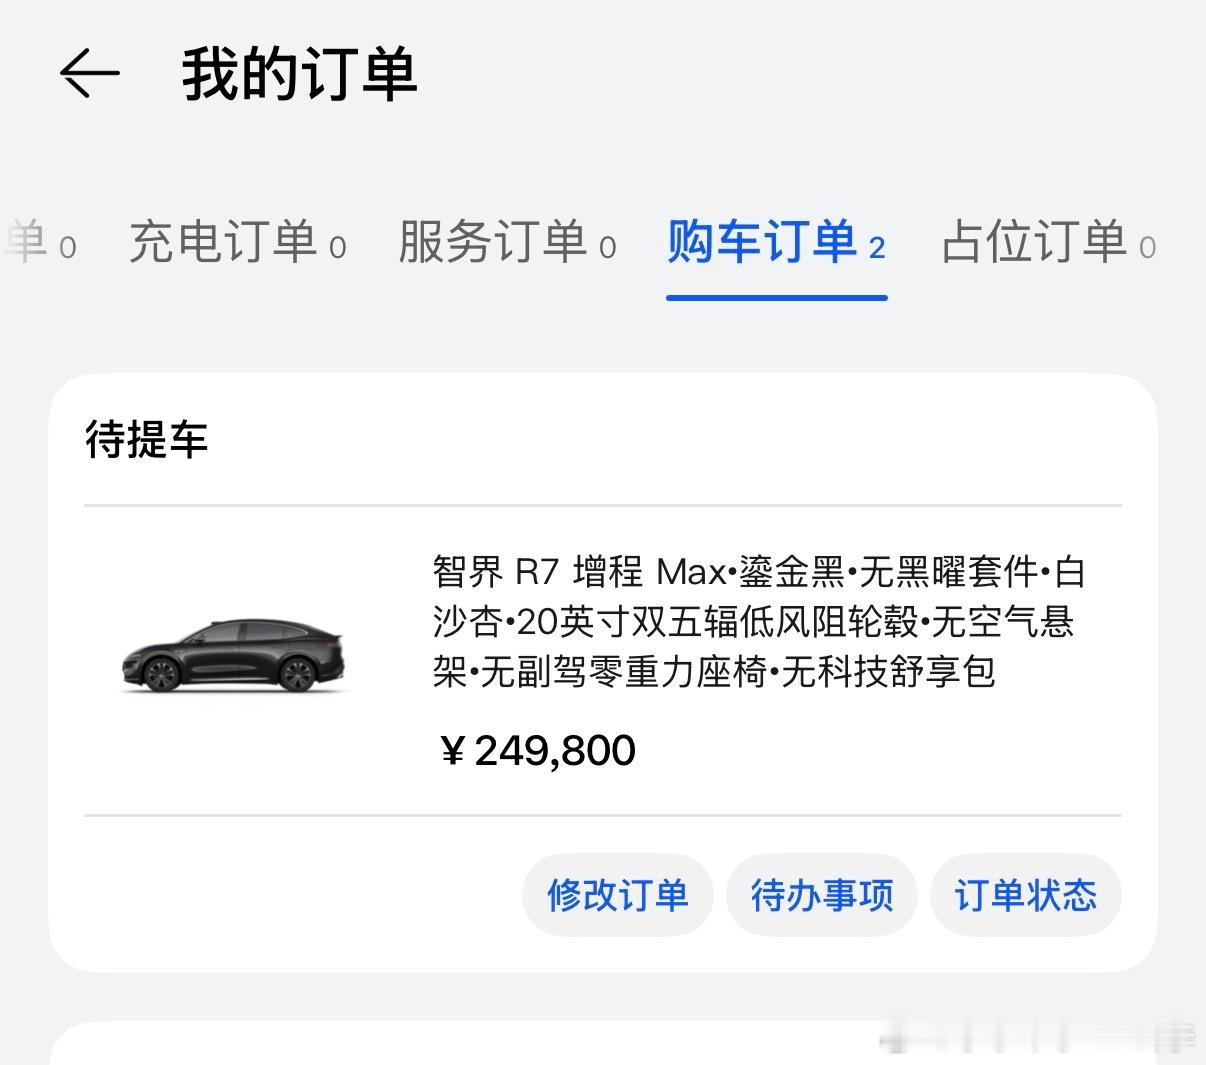The width and height of the screenshot is (1206, 1065).
Task: Tap the partially hidden leftmost order tab
Action: coord(30,243)
